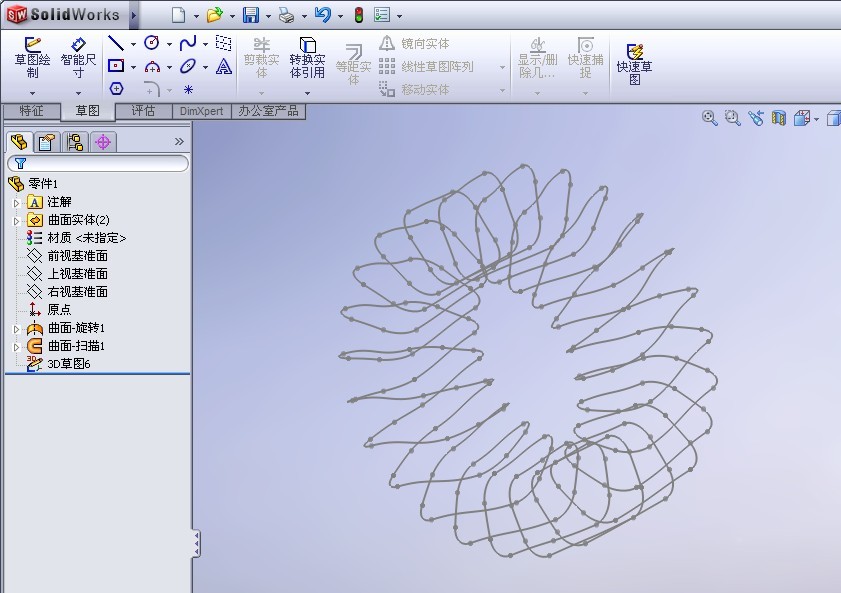Select 前视基准面 plane
Image resolution: width=841 pixels, height=593 pixels.
(x=67, y=256)
